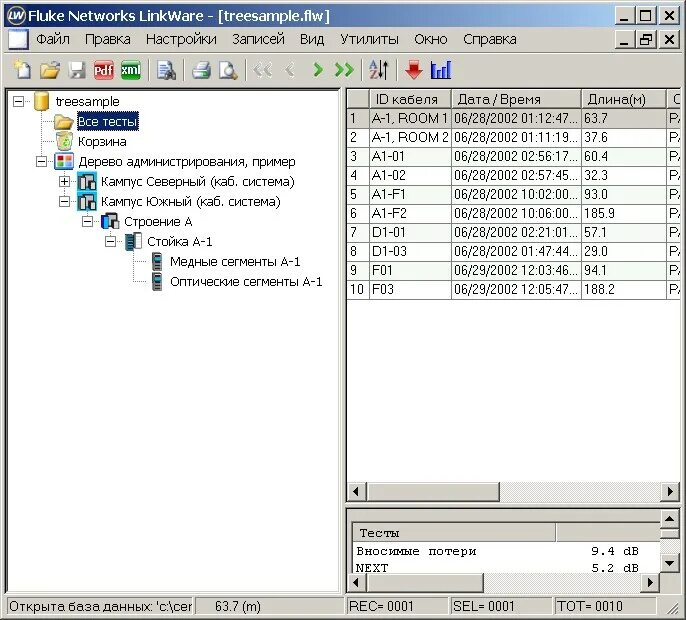Click the Save floppy disk icon
This screenshot has height=620, width=686.
click(77, 70)
